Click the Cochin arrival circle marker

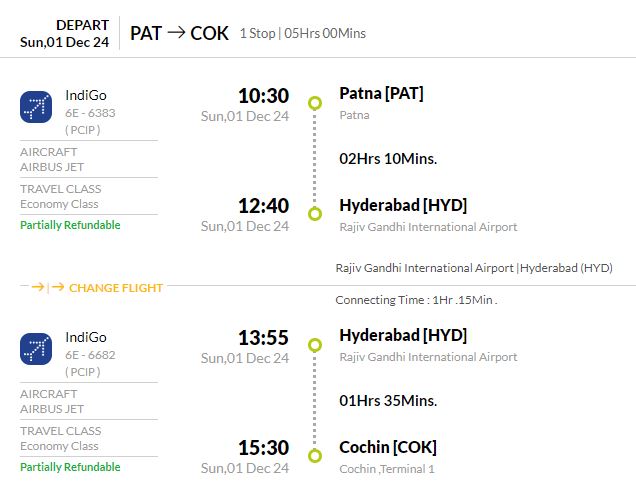[315, 455]
